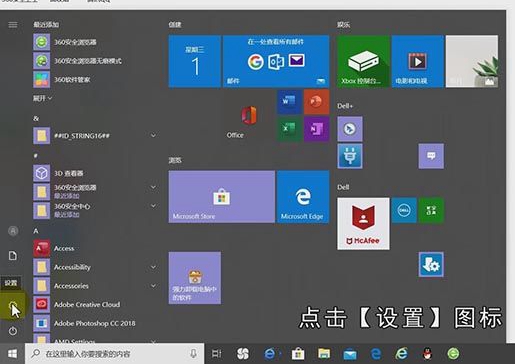Open QQ penguin icon on taskbar
Screen dimensions: 515x364
[x=428, y=354]
